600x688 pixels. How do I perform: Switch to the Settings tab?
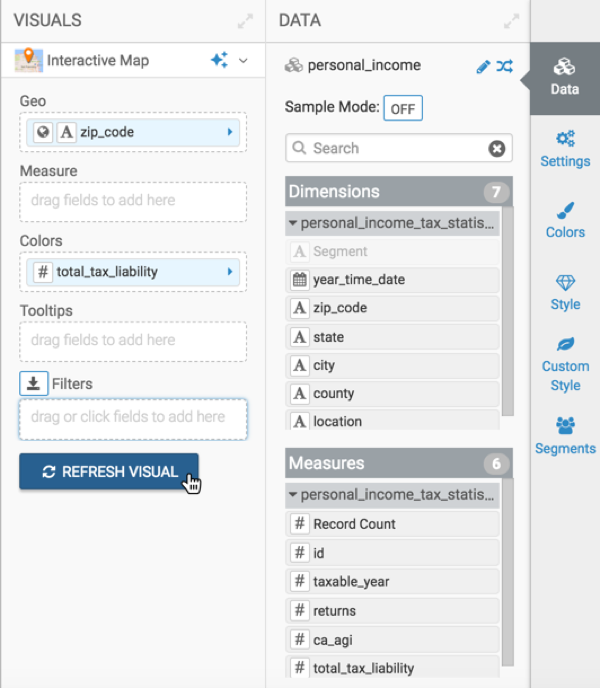click(565, 148)
